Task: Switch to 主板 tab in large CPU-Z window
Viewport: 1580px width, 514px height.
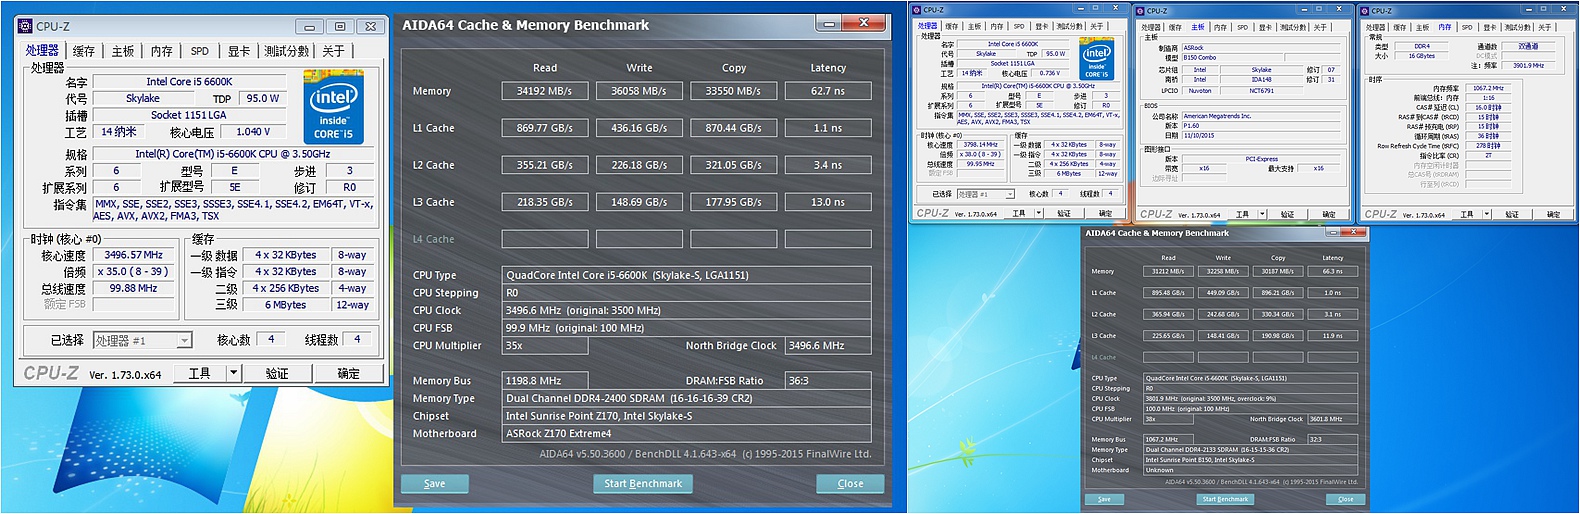Action: coord(123,51)
